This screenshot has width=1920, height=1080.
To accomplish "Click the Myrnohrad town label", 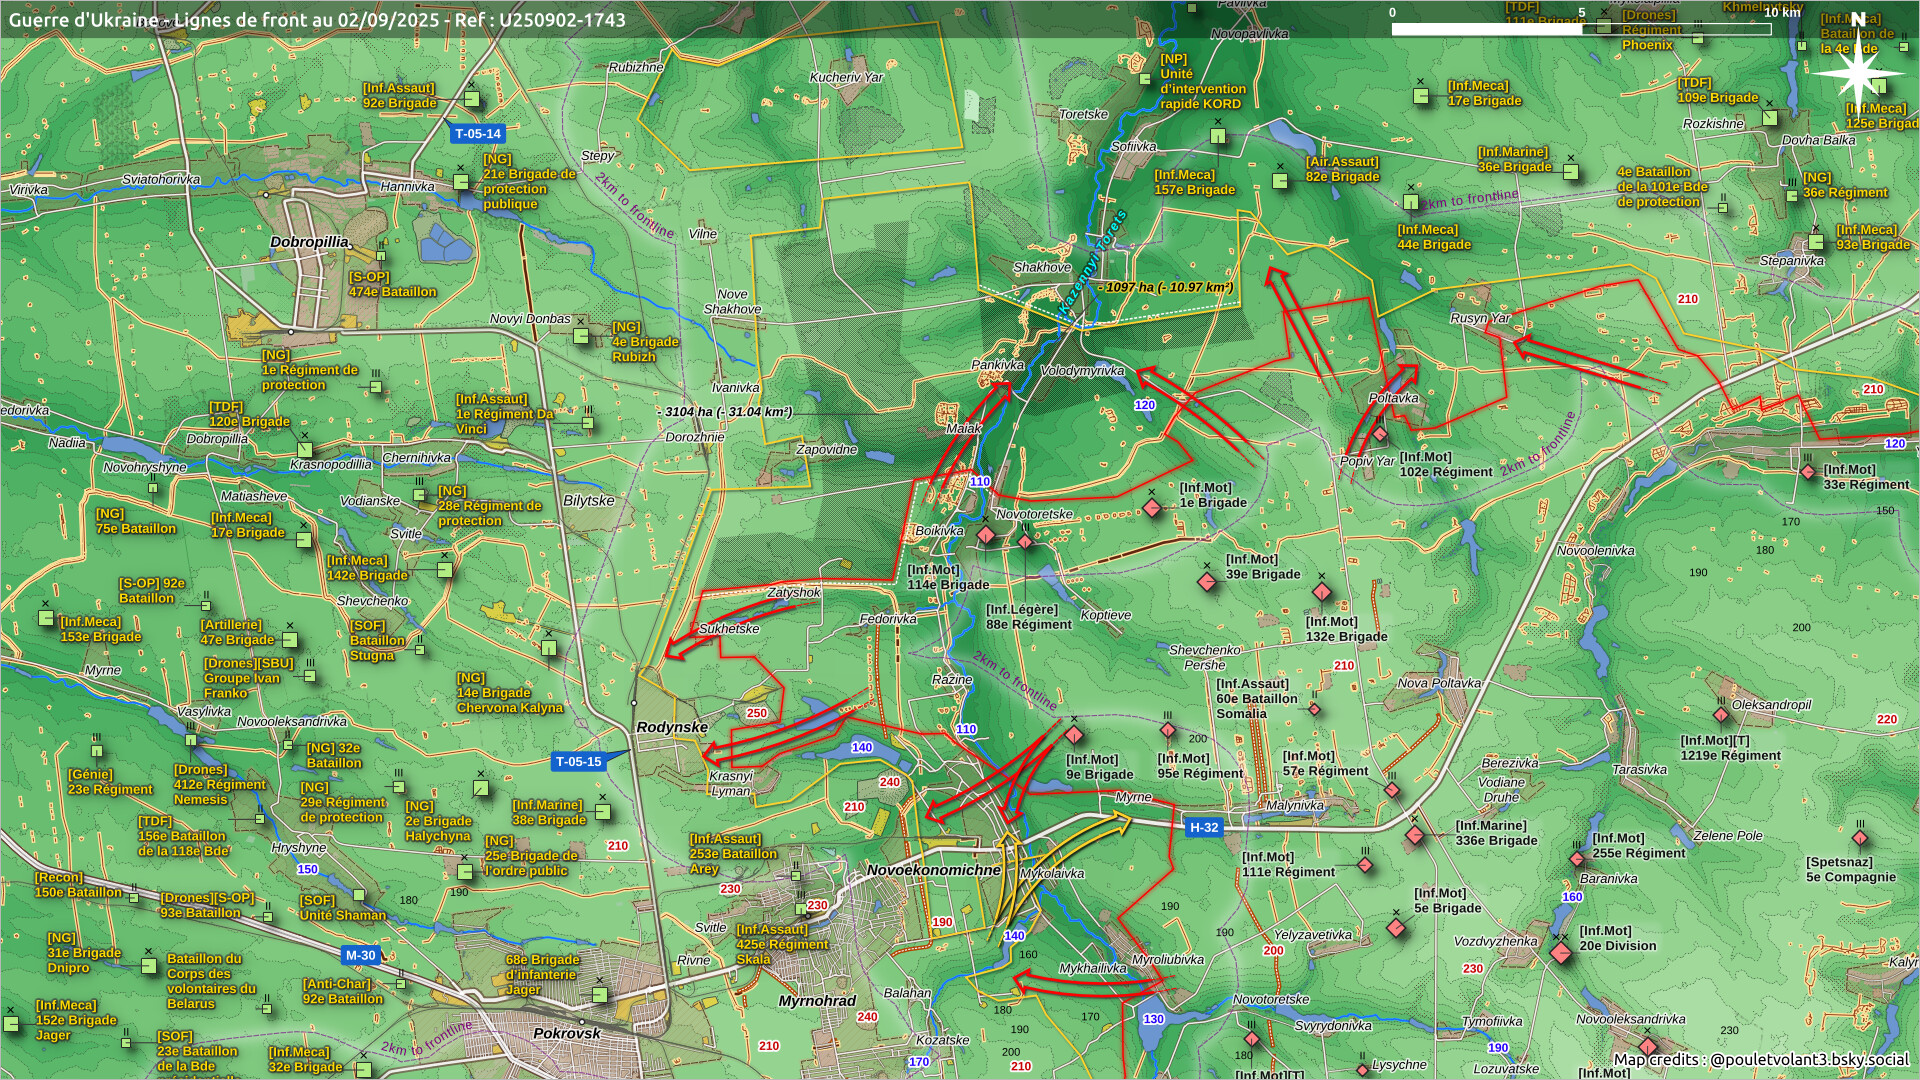I will (817, 1000).
